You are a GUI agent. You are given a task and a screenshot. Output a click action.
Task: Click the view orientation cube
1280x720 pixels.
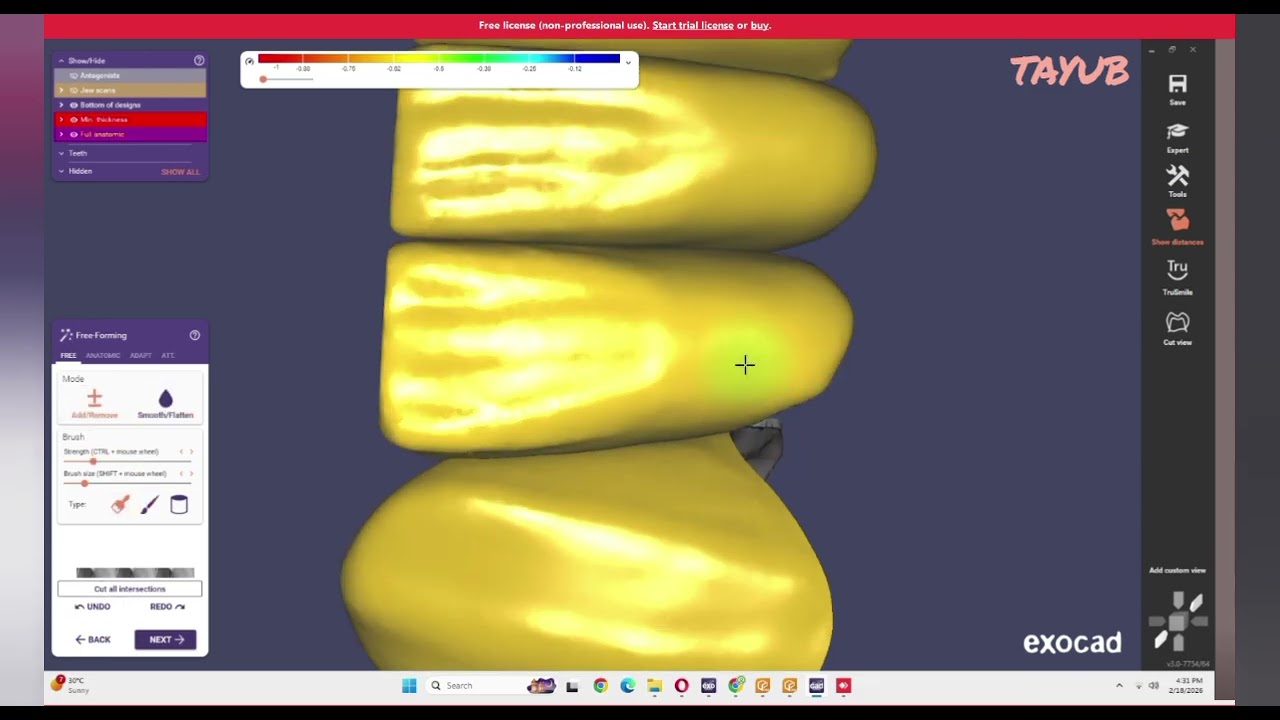click(x=1178, y=620)
